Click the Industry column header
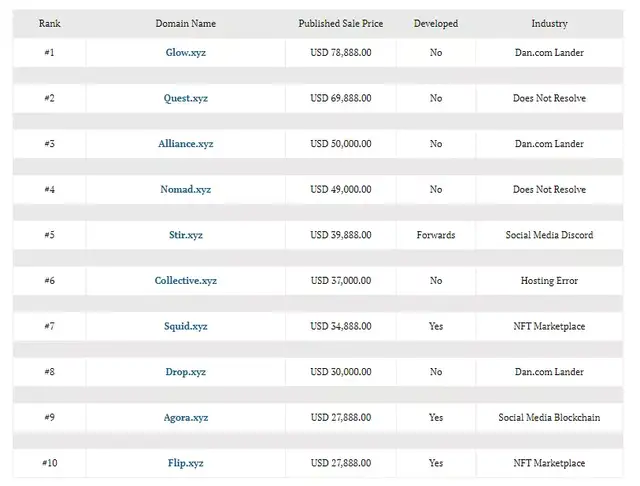The image size is (640, 486). (549, 23)
